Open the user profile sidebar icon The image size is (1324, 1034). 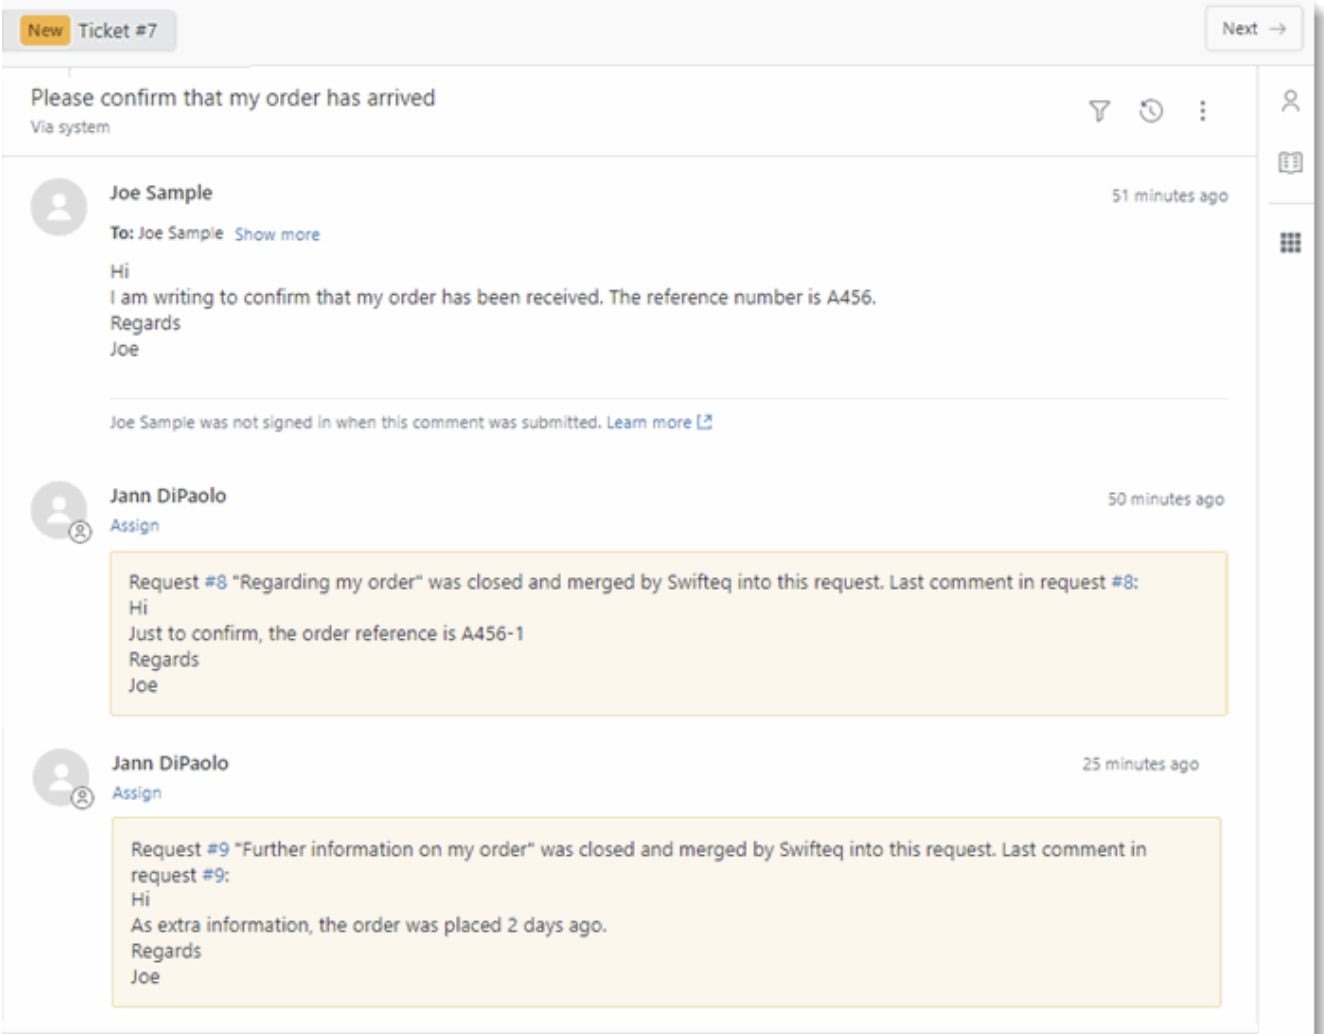coord(1290,100)
